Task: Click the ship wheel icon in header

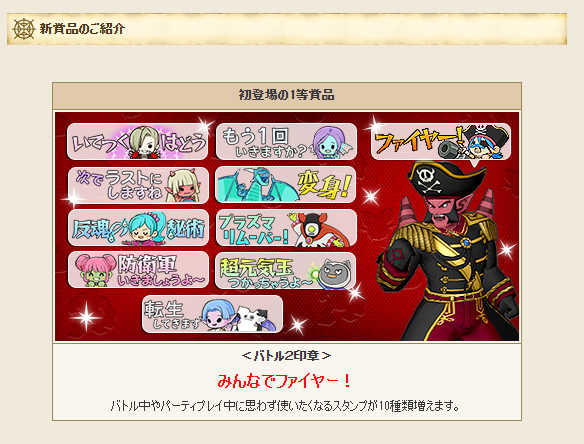Action: click(x=24, y=29)
